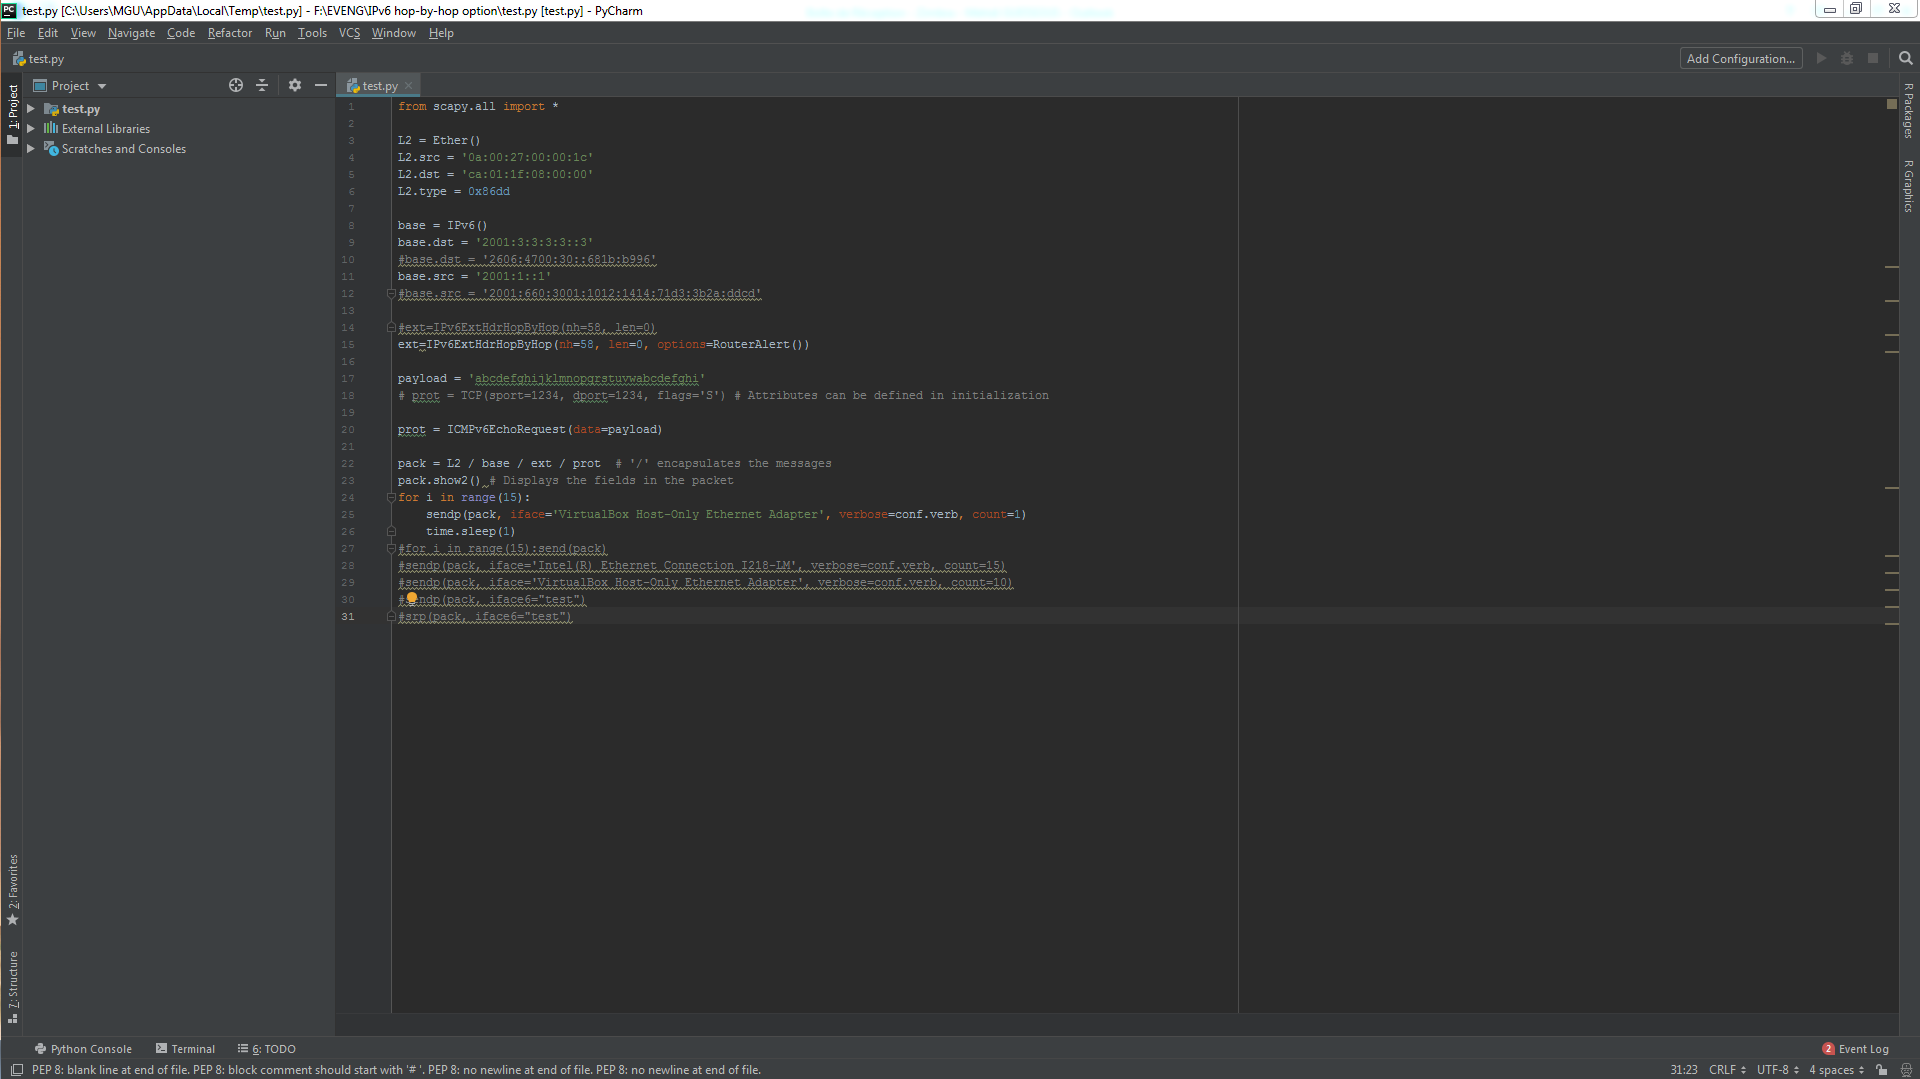The width and height of the screenshot is (1920, 1079).
Task: Open the Terminal tool window
Action: (185, 1049)
